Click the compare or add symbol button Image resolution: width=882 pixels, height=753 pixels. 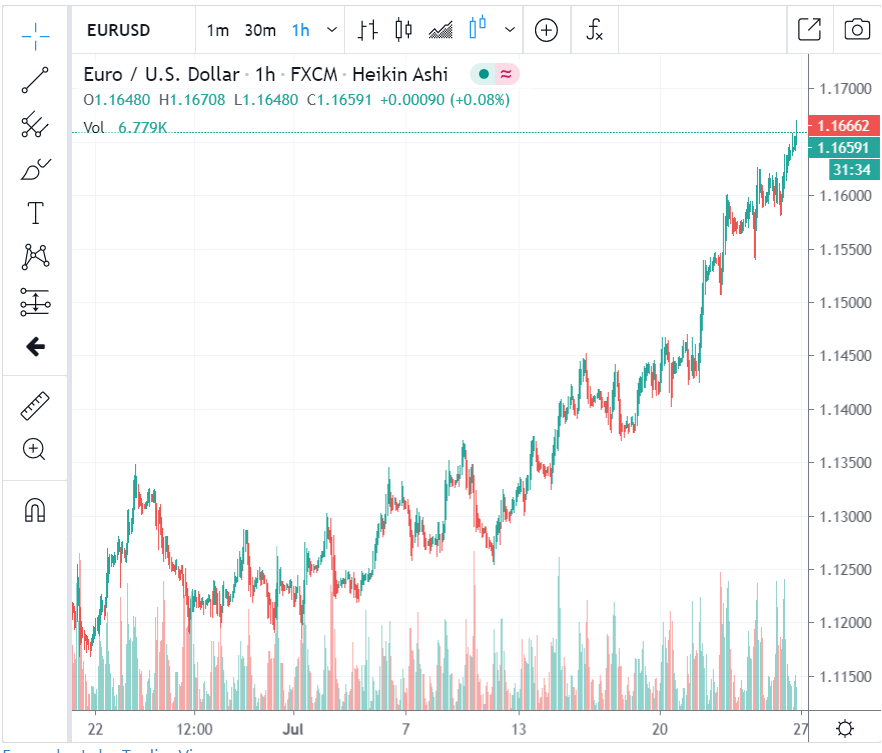tap(546, 30)
